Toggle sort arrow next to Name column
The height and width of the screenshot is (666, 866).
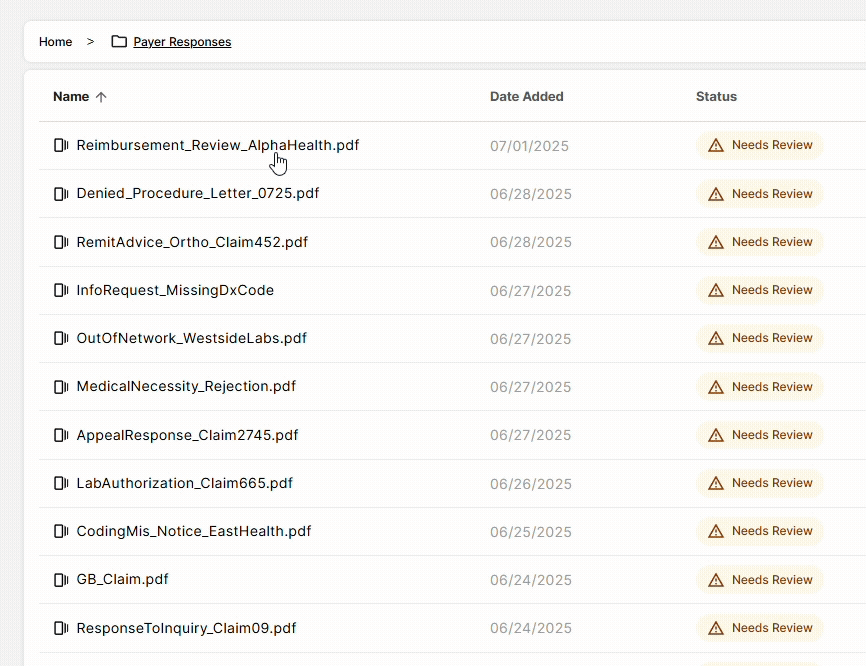[100, 97]
